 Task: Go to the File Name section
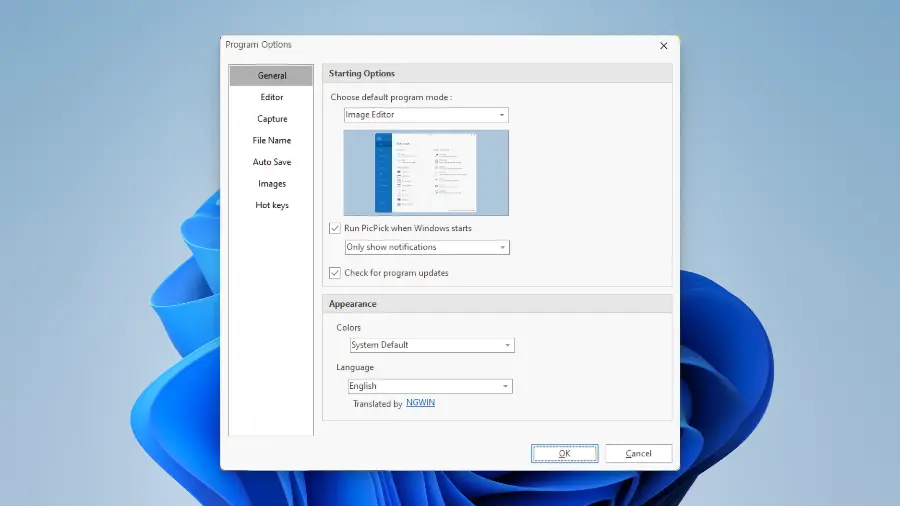click(x=271, y=141)
